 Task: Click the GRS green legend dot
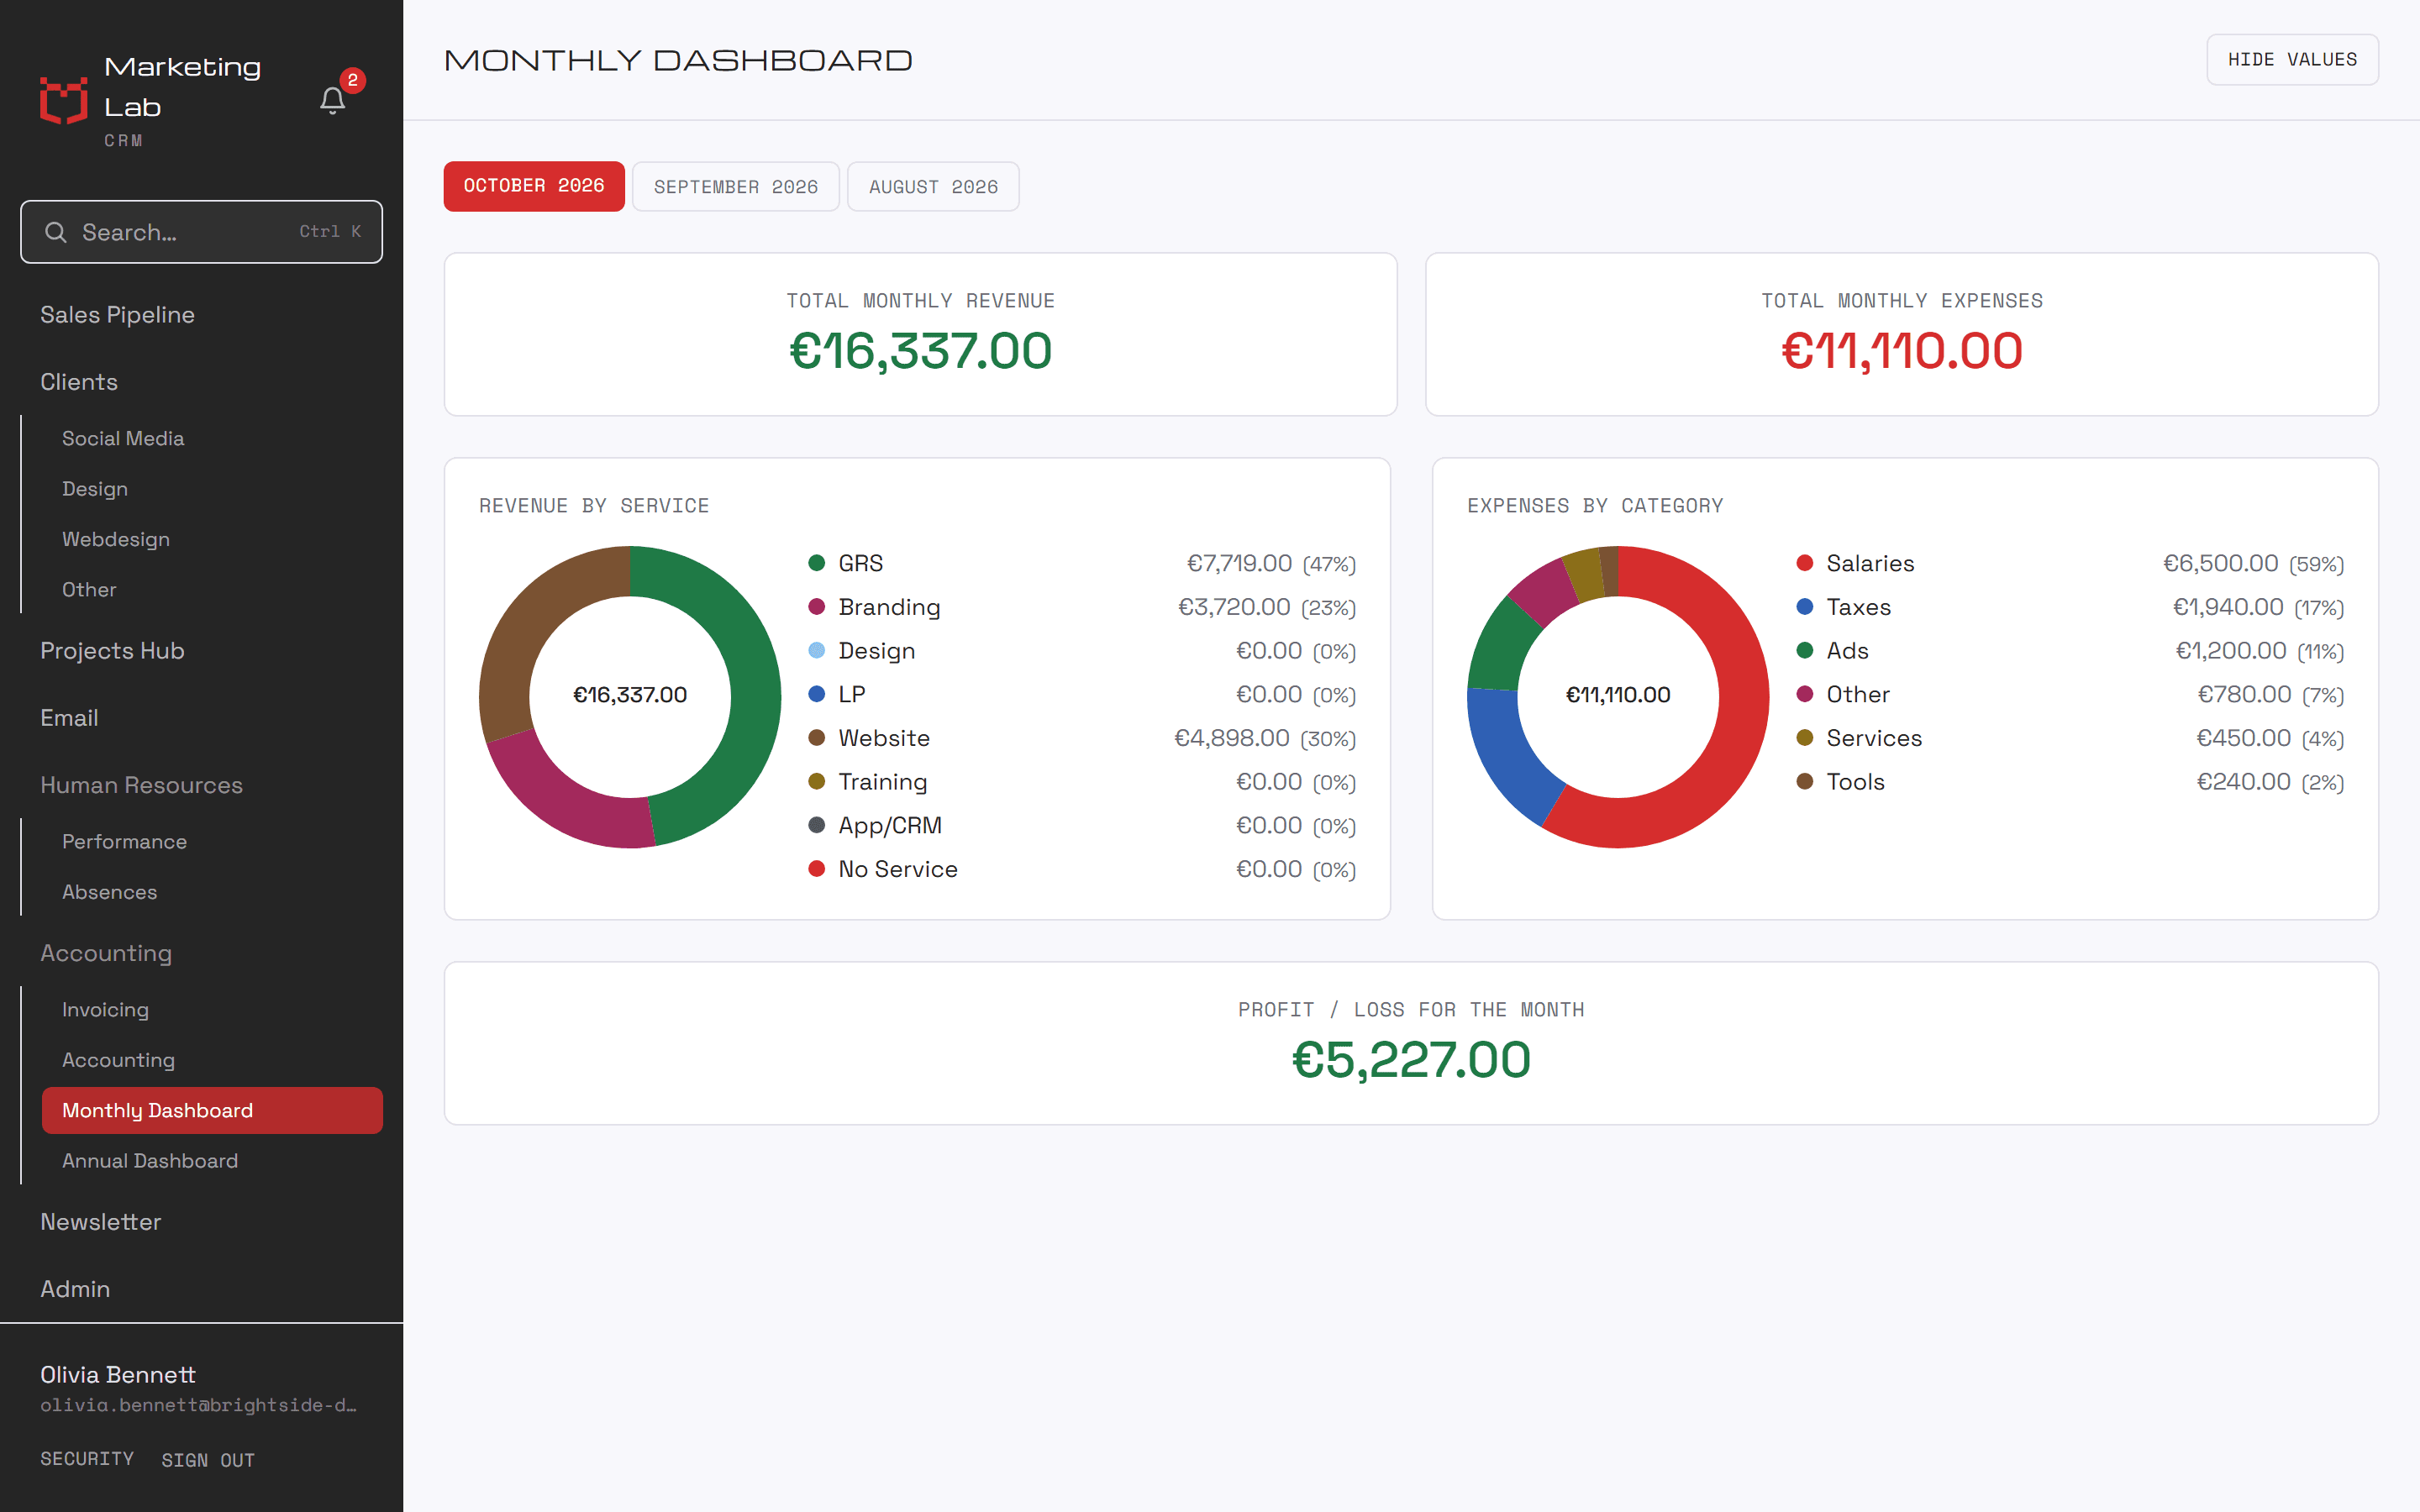click(x=816, y=563)
